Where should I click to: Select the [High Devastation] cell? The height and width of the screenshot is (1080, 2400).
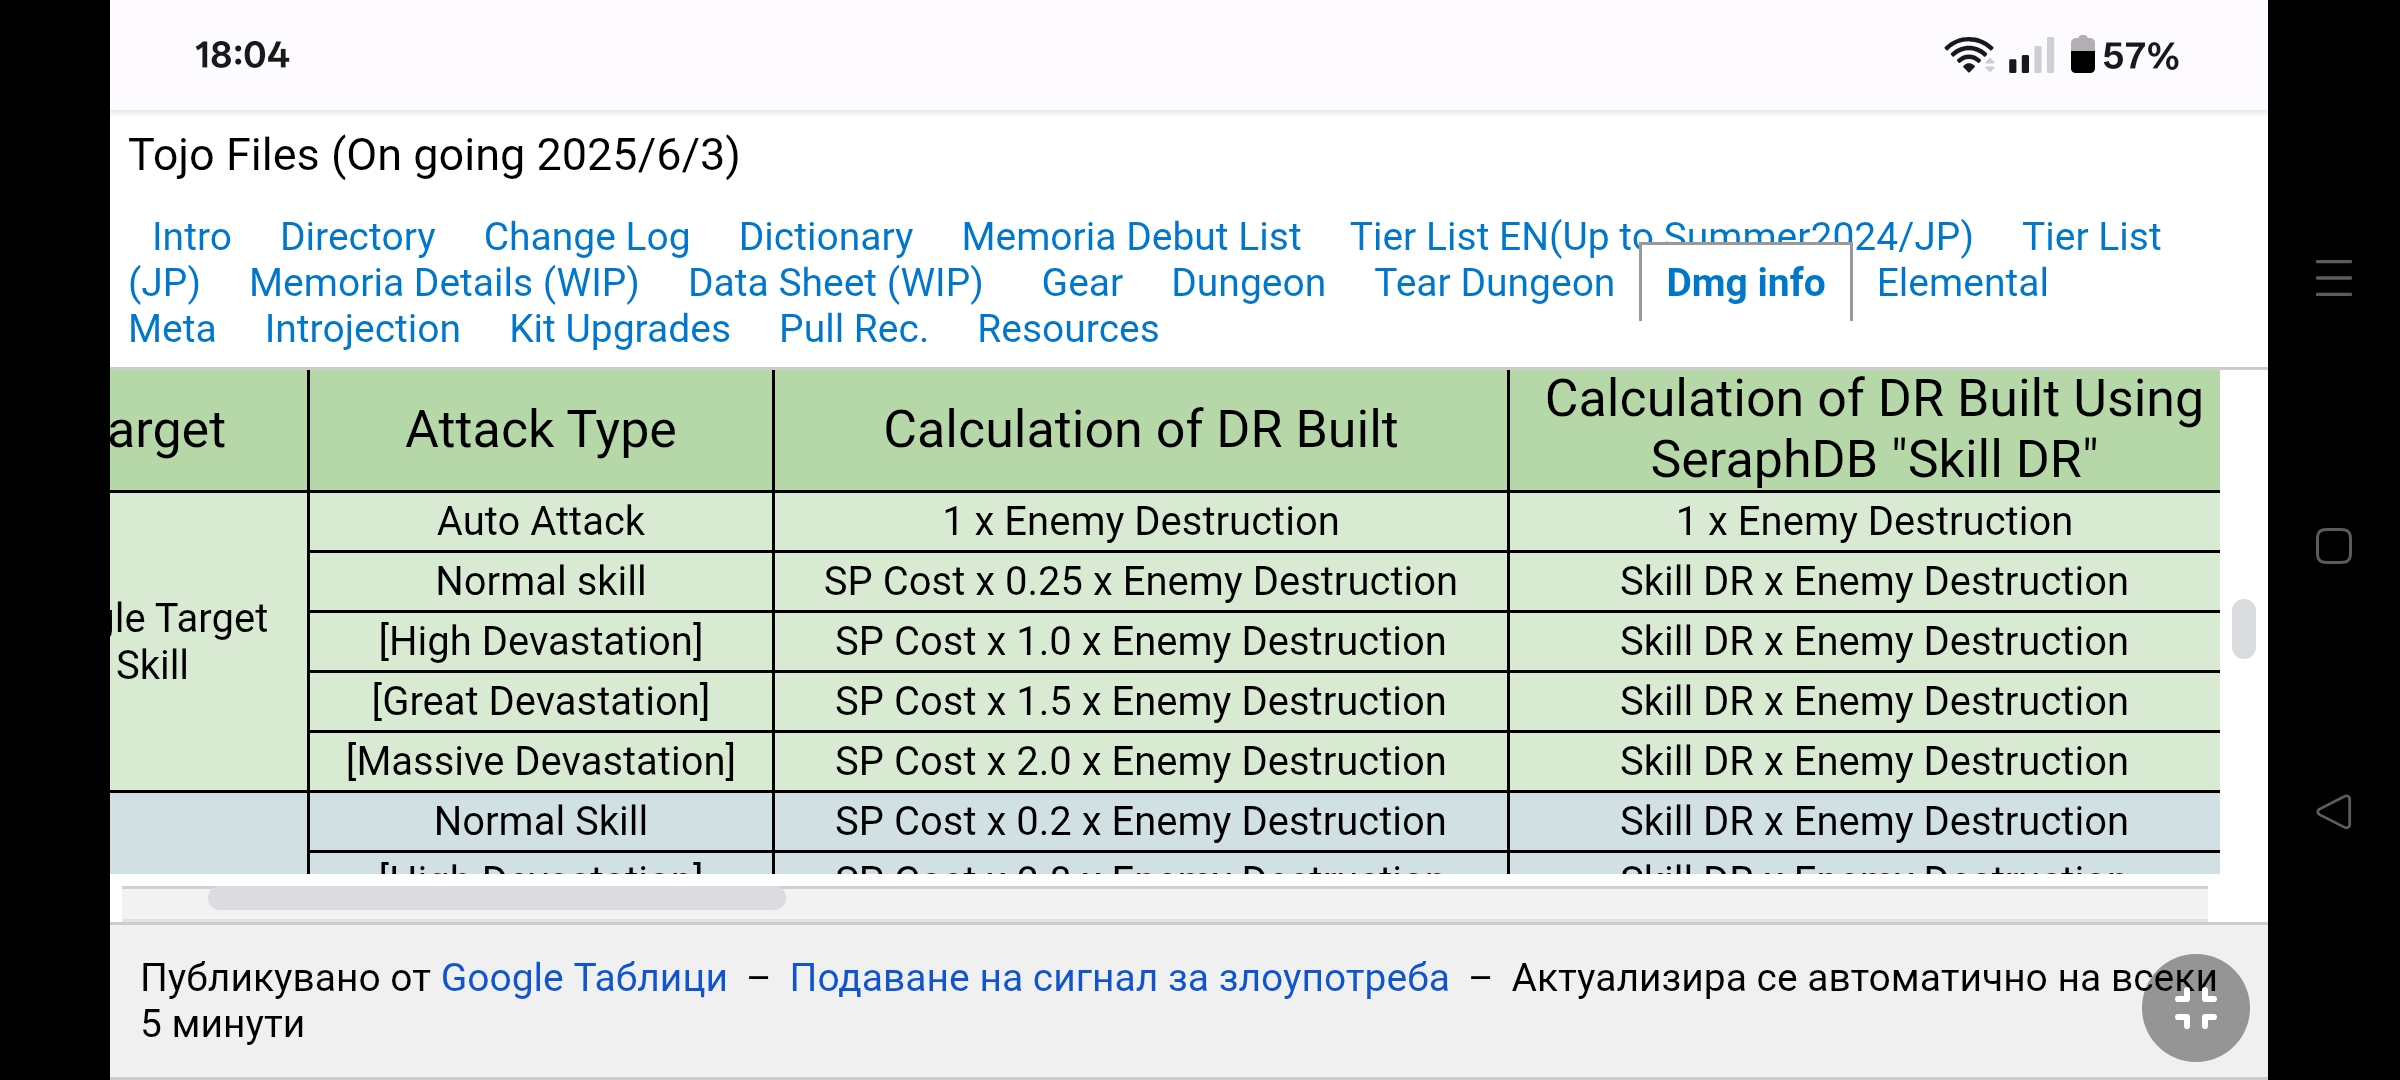pos(541,641)
